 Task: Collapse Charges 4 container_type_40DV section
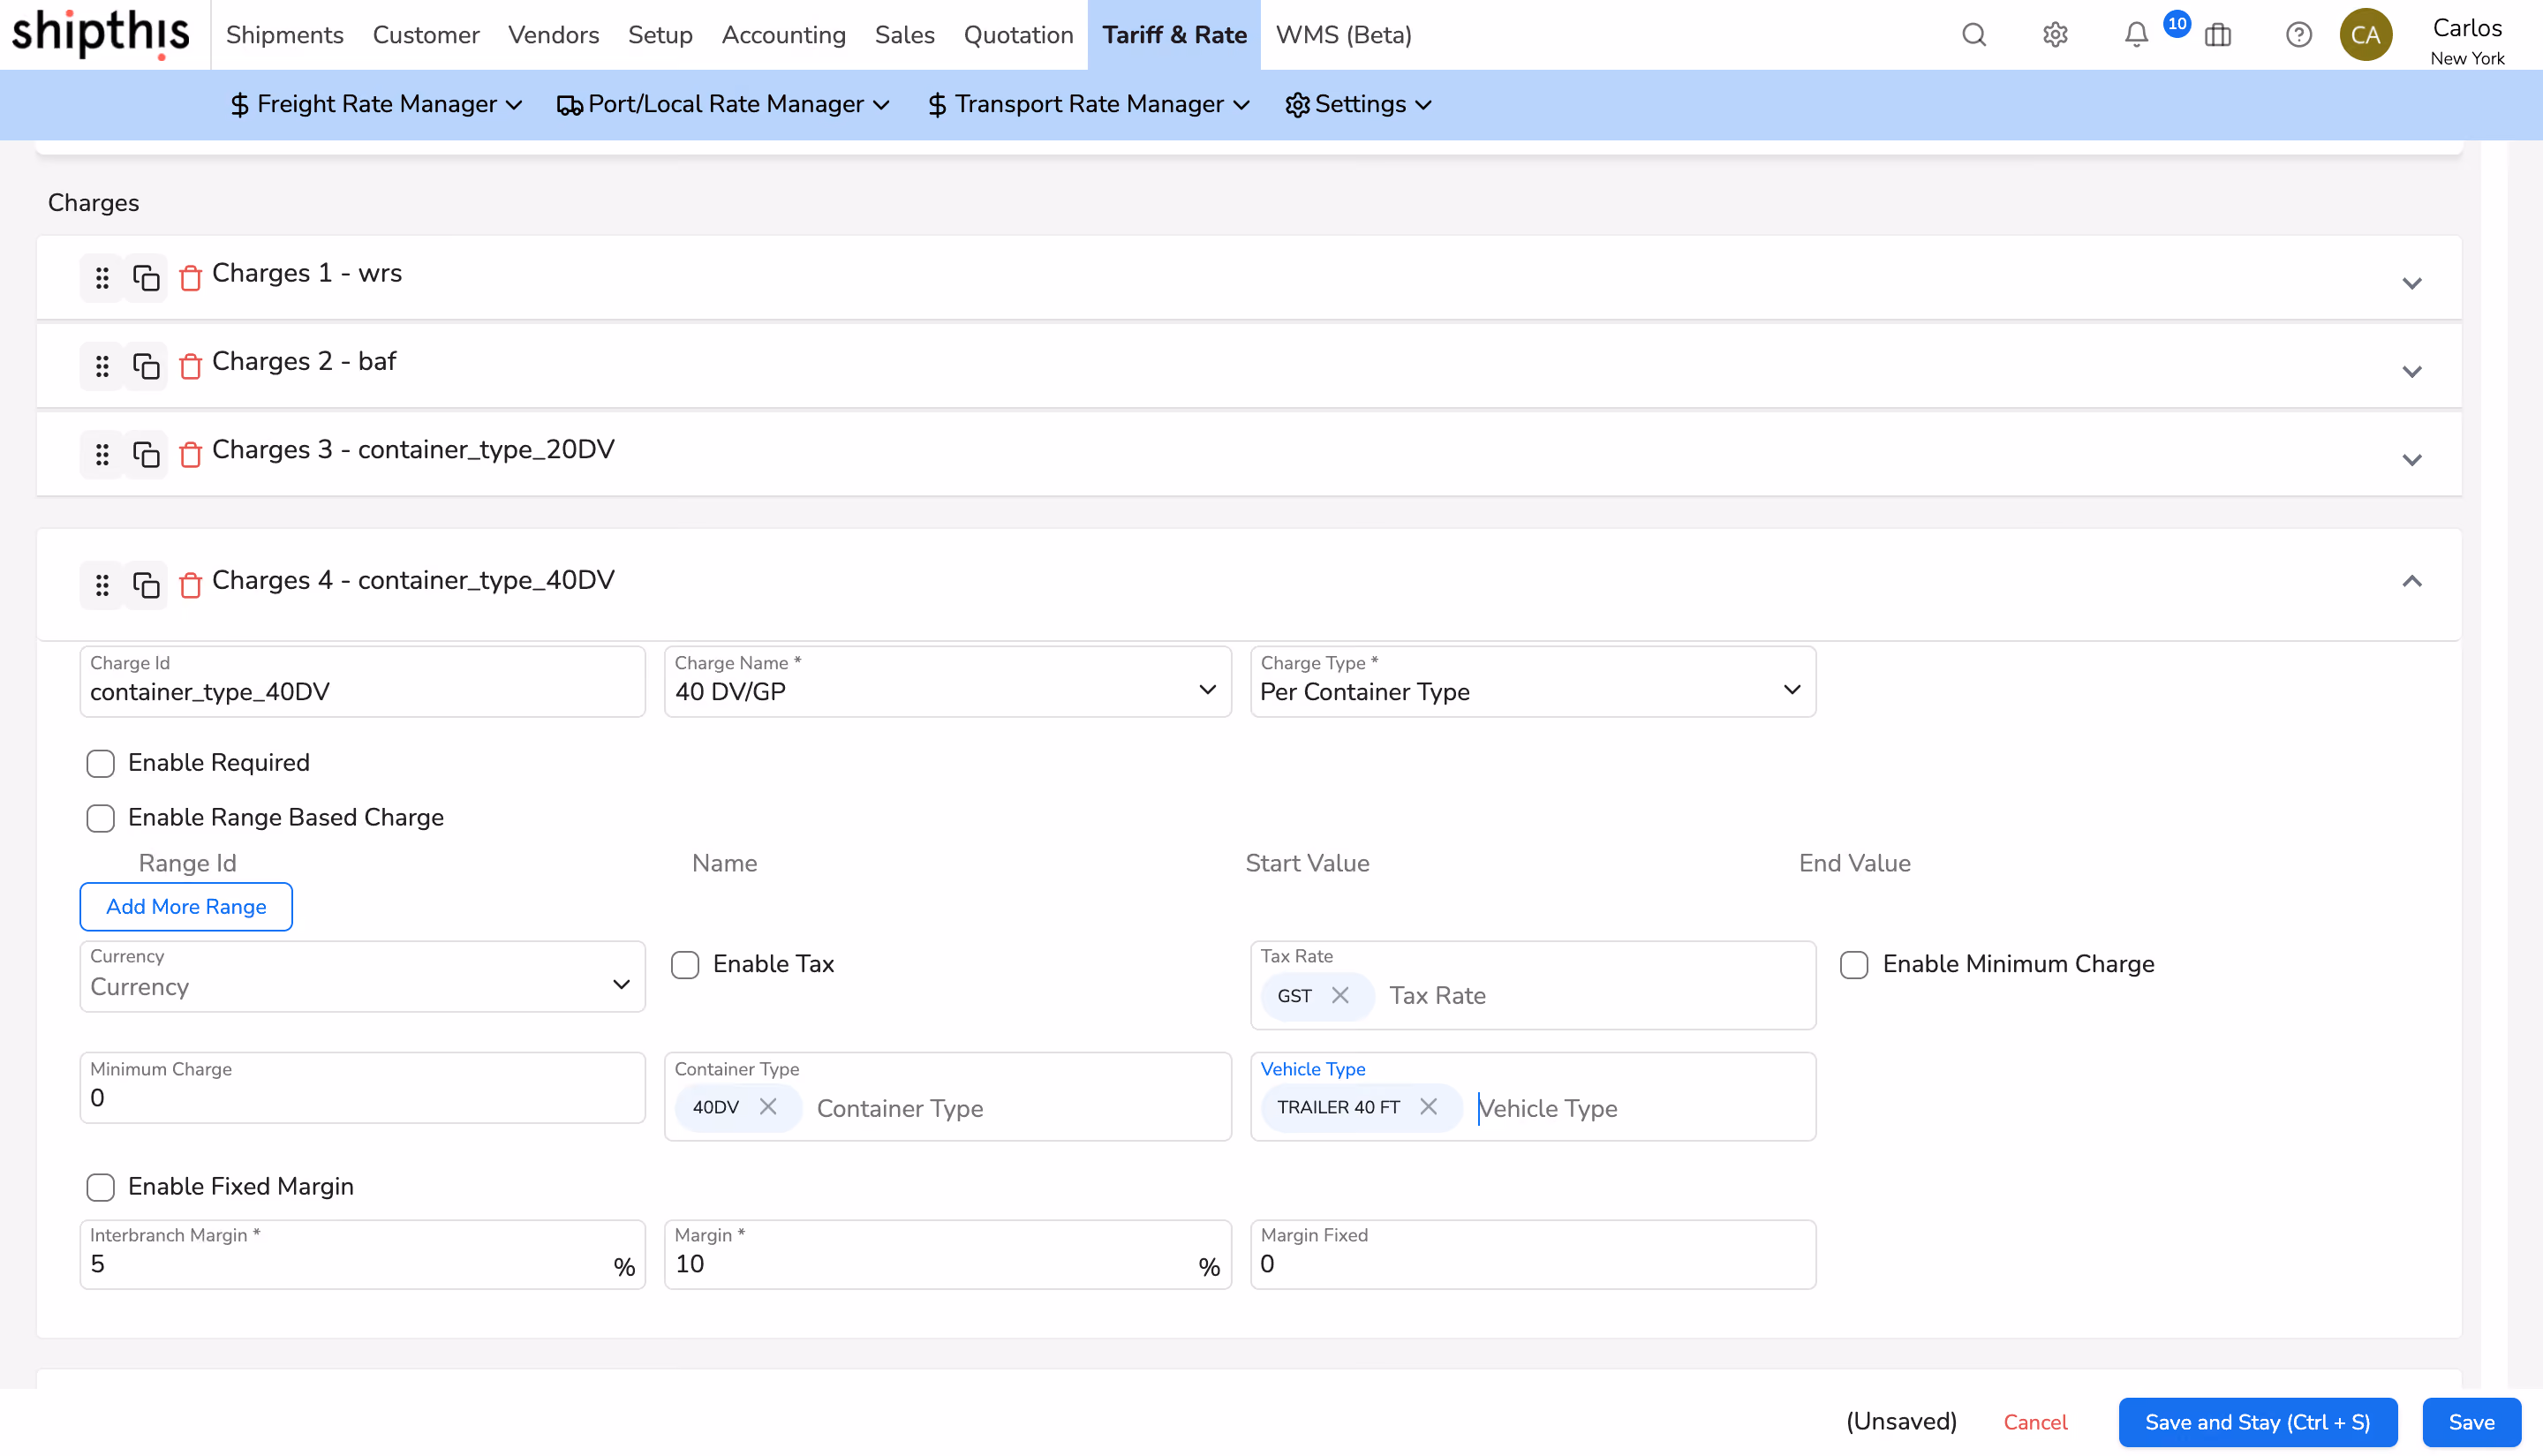pyautogui.click(x=2411, y=581)
